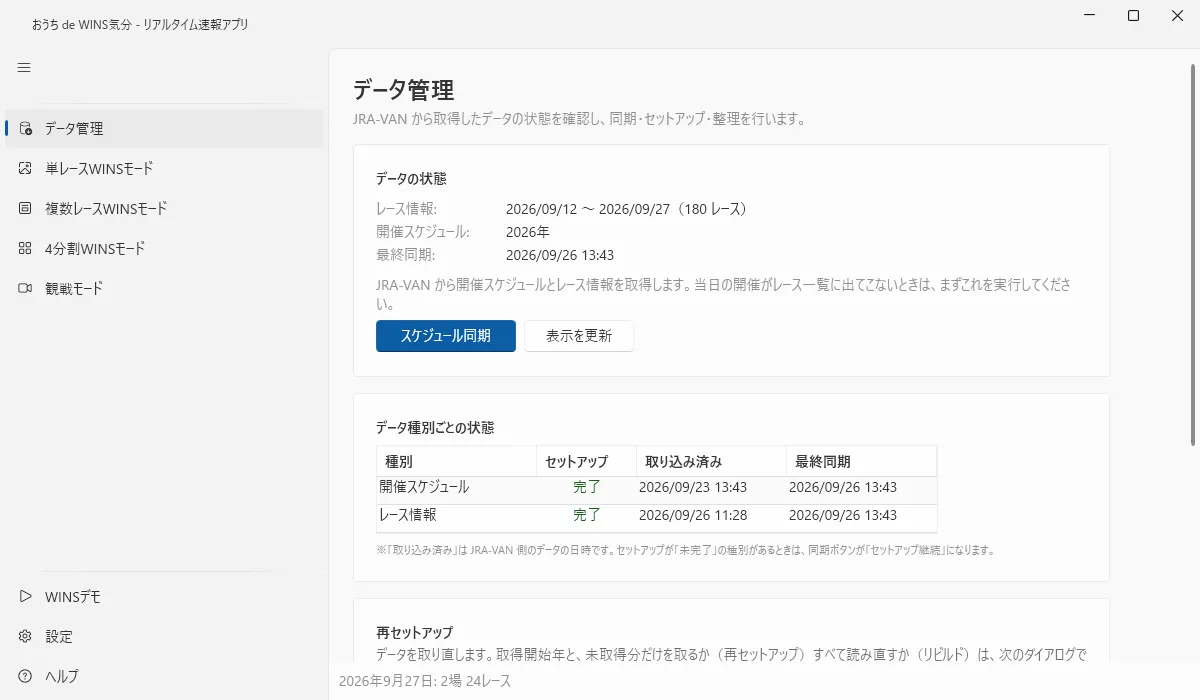Click the 開催スケジュール value 2026年

(528, 232)
